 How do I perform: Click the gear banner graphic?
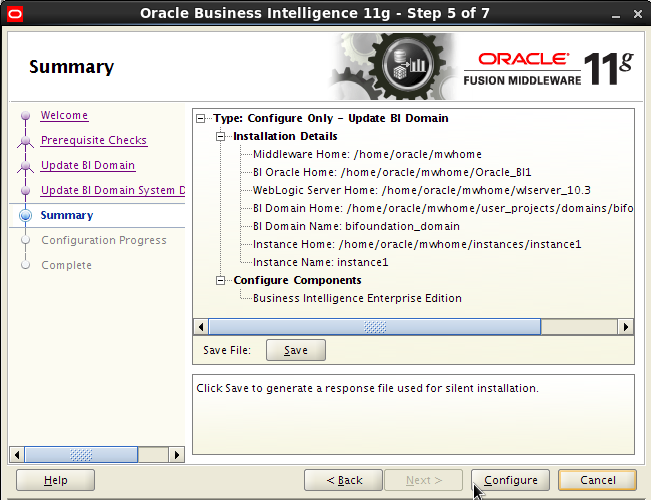point(394,66)
